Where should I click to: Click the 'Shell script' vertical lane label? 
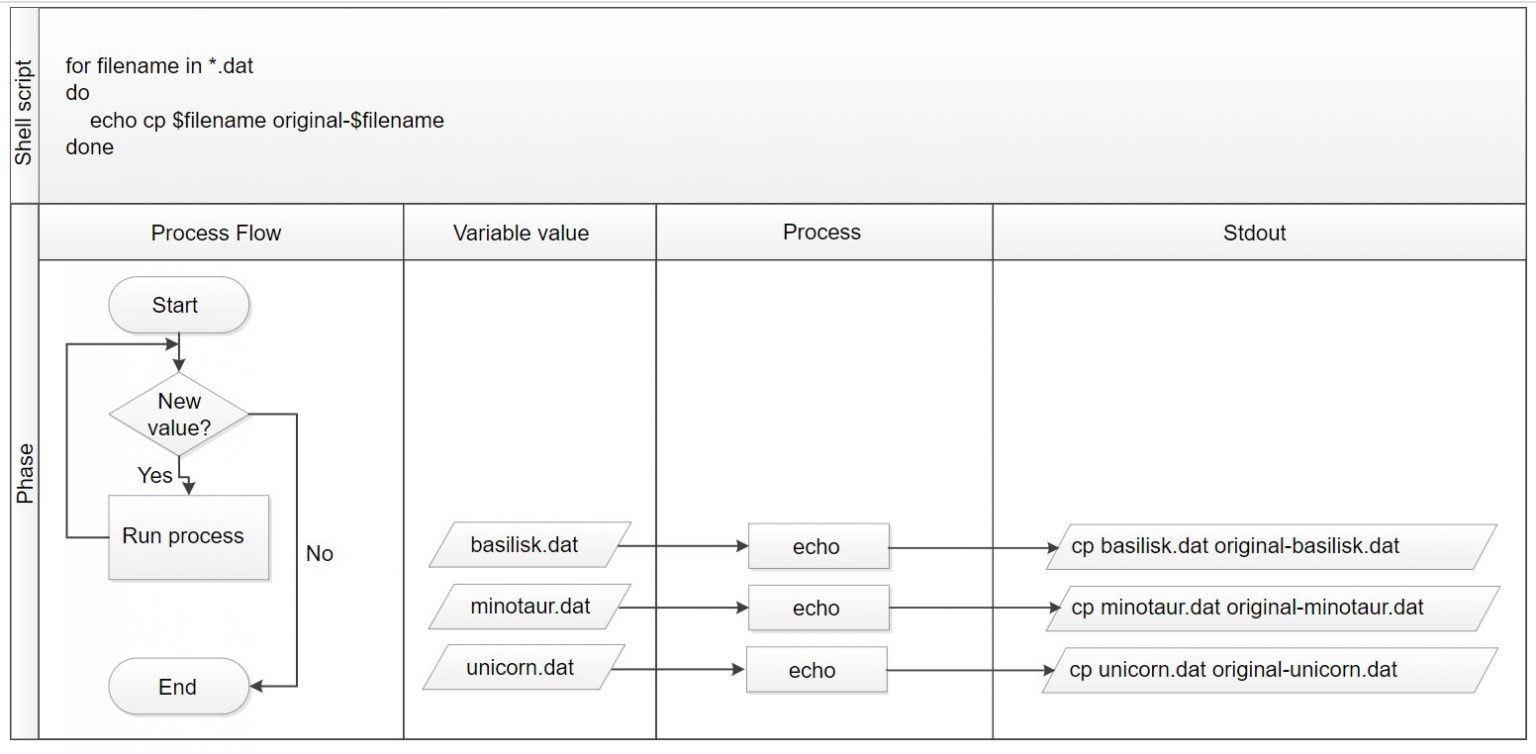click(x=24, y=112)
